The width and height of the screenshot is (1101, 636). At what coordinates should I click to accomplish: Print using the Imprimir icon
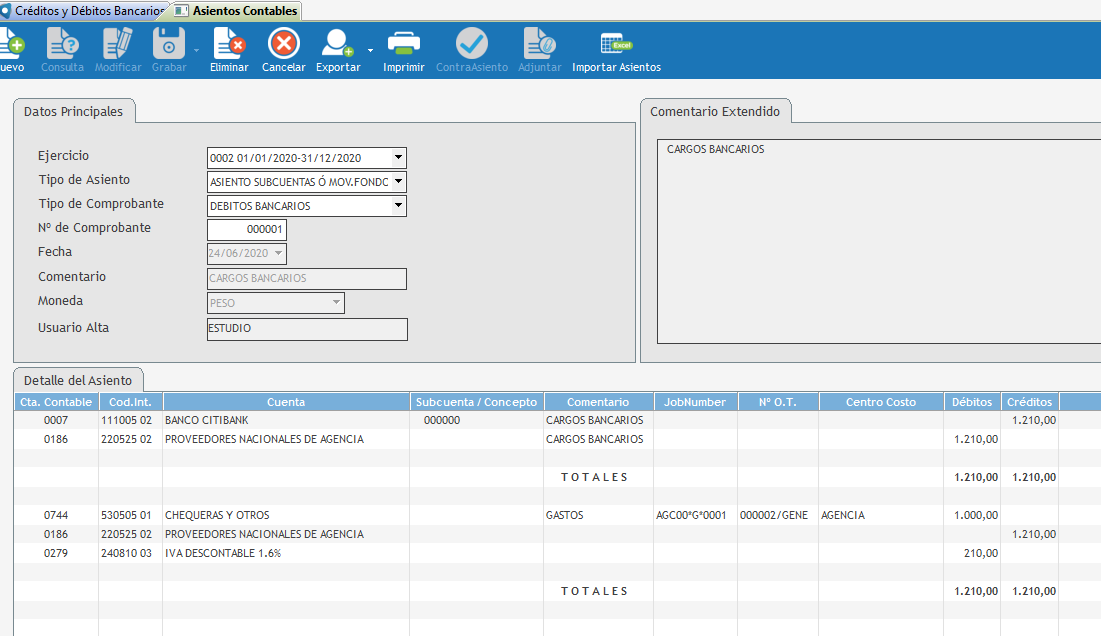point(403,44)
